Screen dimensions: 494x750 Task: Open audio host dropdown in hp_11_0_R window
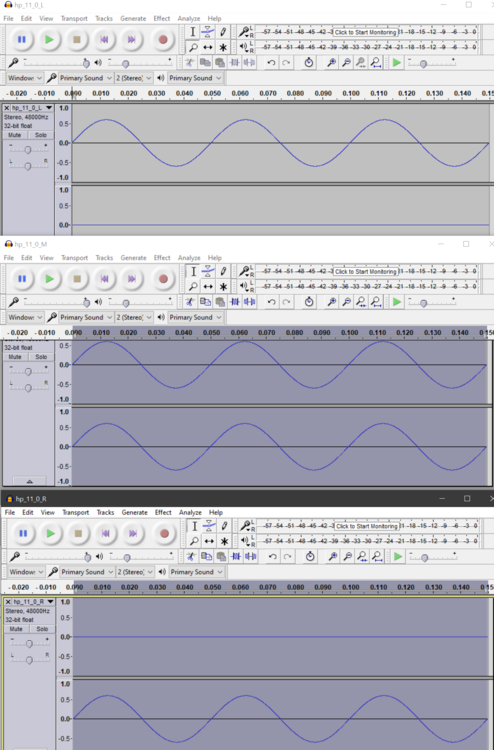(26, 572)
